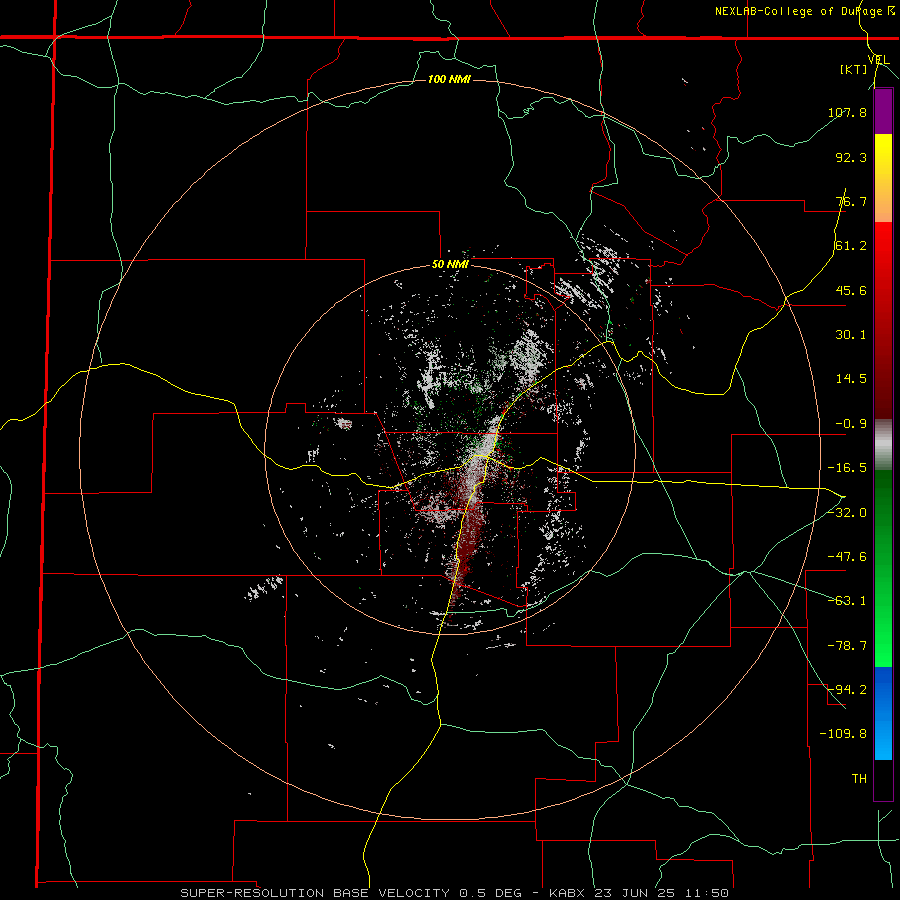Select the 45.6 velocity scale value
Viewport: 900px width, 900px height.
851,290
